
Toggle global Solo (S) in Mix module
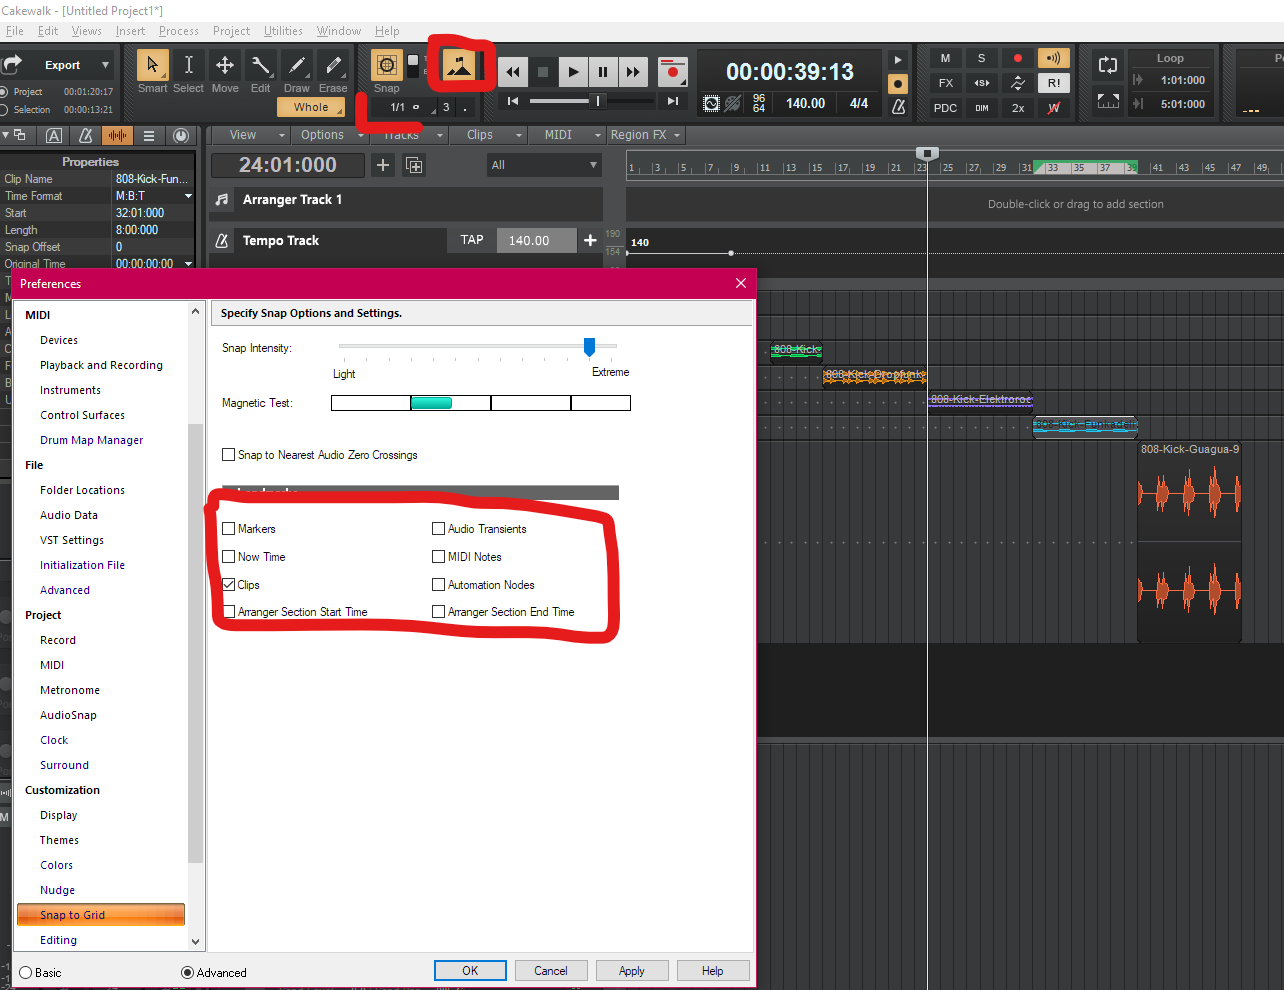(x=981, y=58)
